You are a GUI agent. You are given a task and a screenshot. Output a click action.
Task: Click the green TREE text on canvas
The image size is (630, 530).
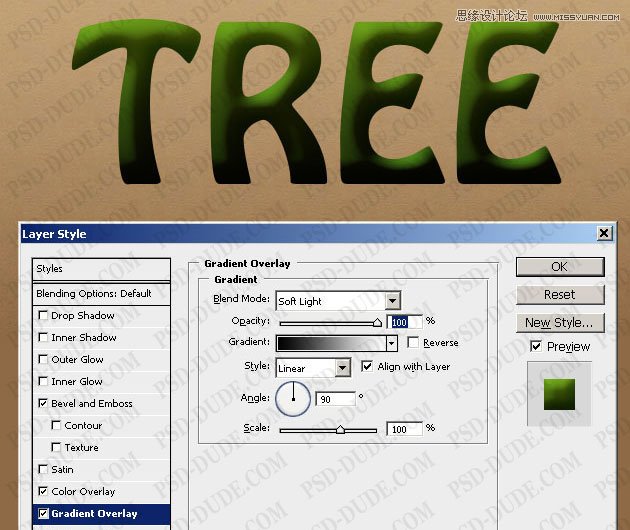coord(315,102)
